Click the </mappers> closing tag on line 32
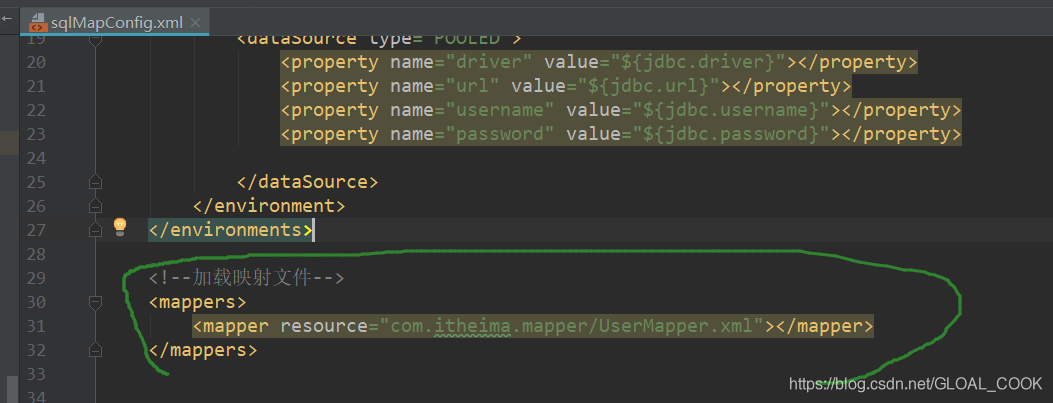Screen dimensions: 1053x403 tap(203, 350)
